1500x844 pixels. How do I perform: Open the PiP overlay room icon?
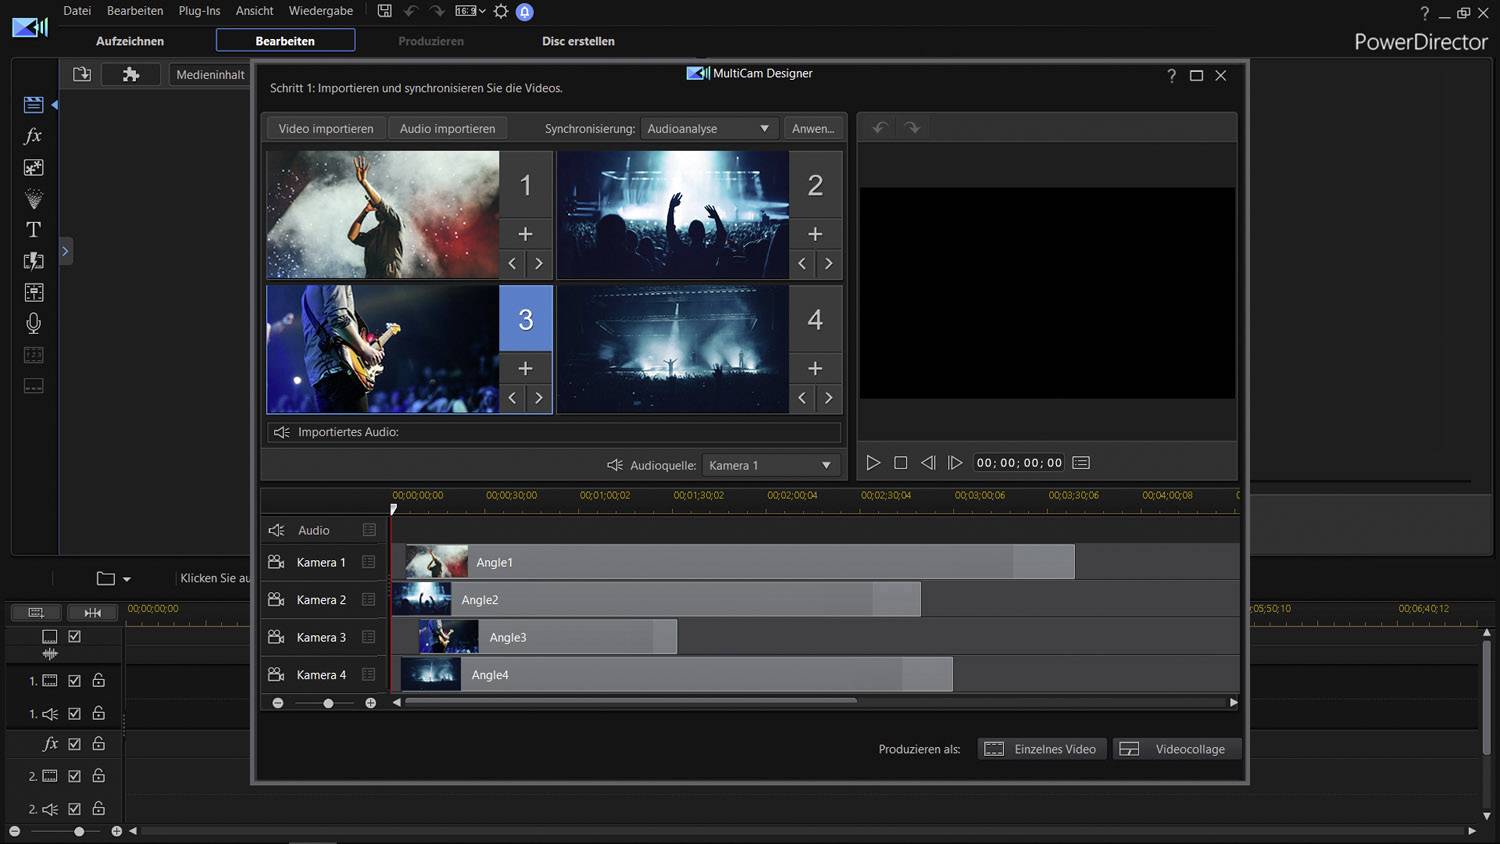33,167
